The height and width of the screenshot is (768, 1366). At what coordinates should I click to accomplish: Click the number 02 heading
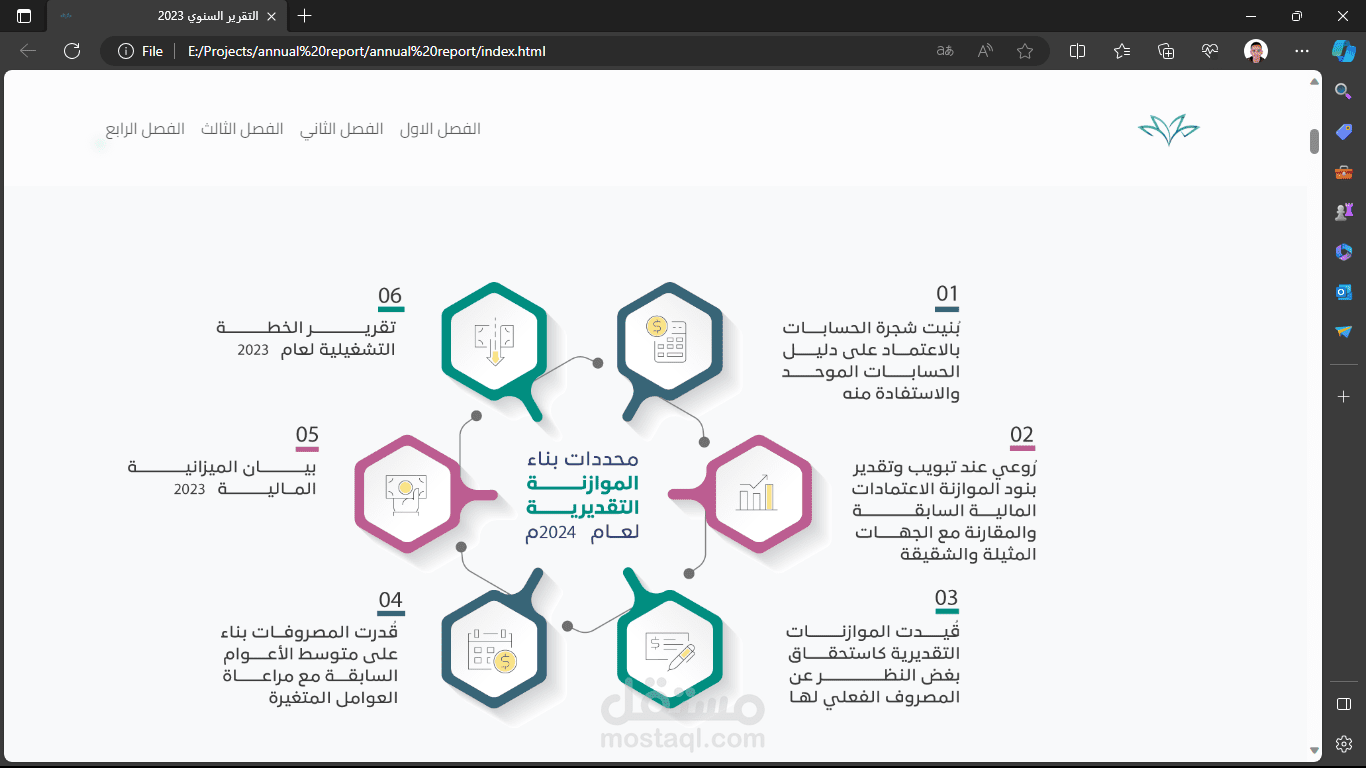click(1022, 435)
